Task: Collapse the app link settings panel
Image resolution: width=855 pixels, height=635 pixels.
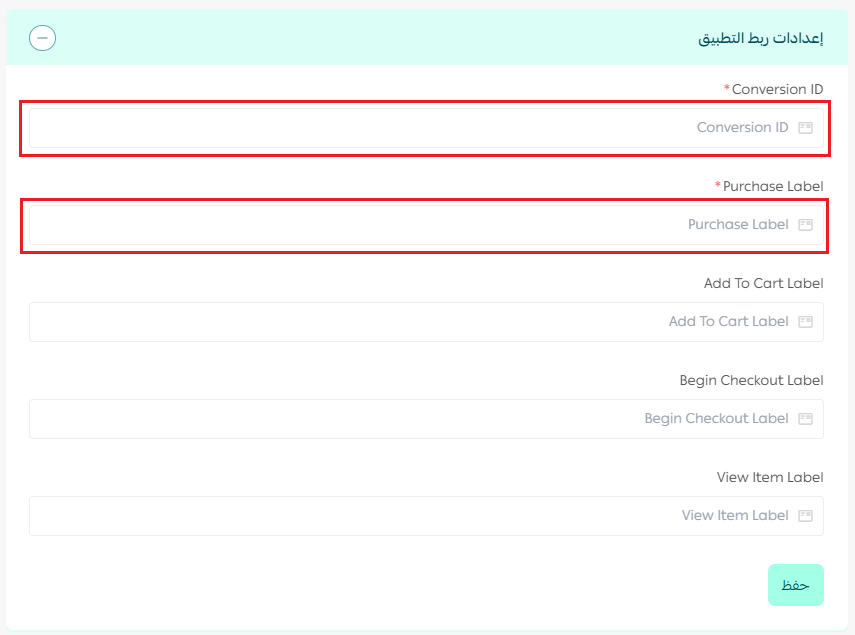Action: tap(43, 38)
